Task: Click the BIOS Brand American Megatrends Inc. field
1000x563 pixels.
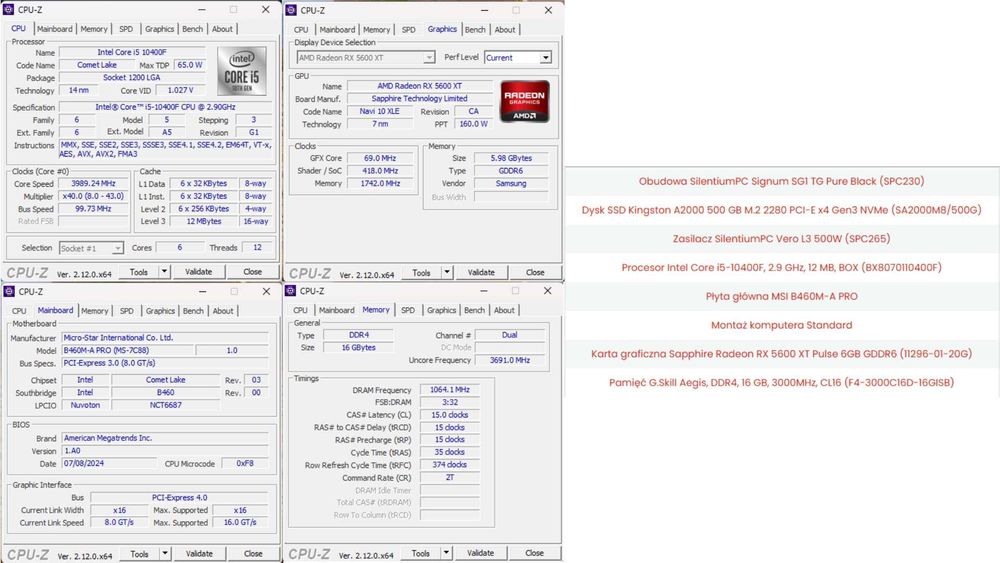Action: 165,438
